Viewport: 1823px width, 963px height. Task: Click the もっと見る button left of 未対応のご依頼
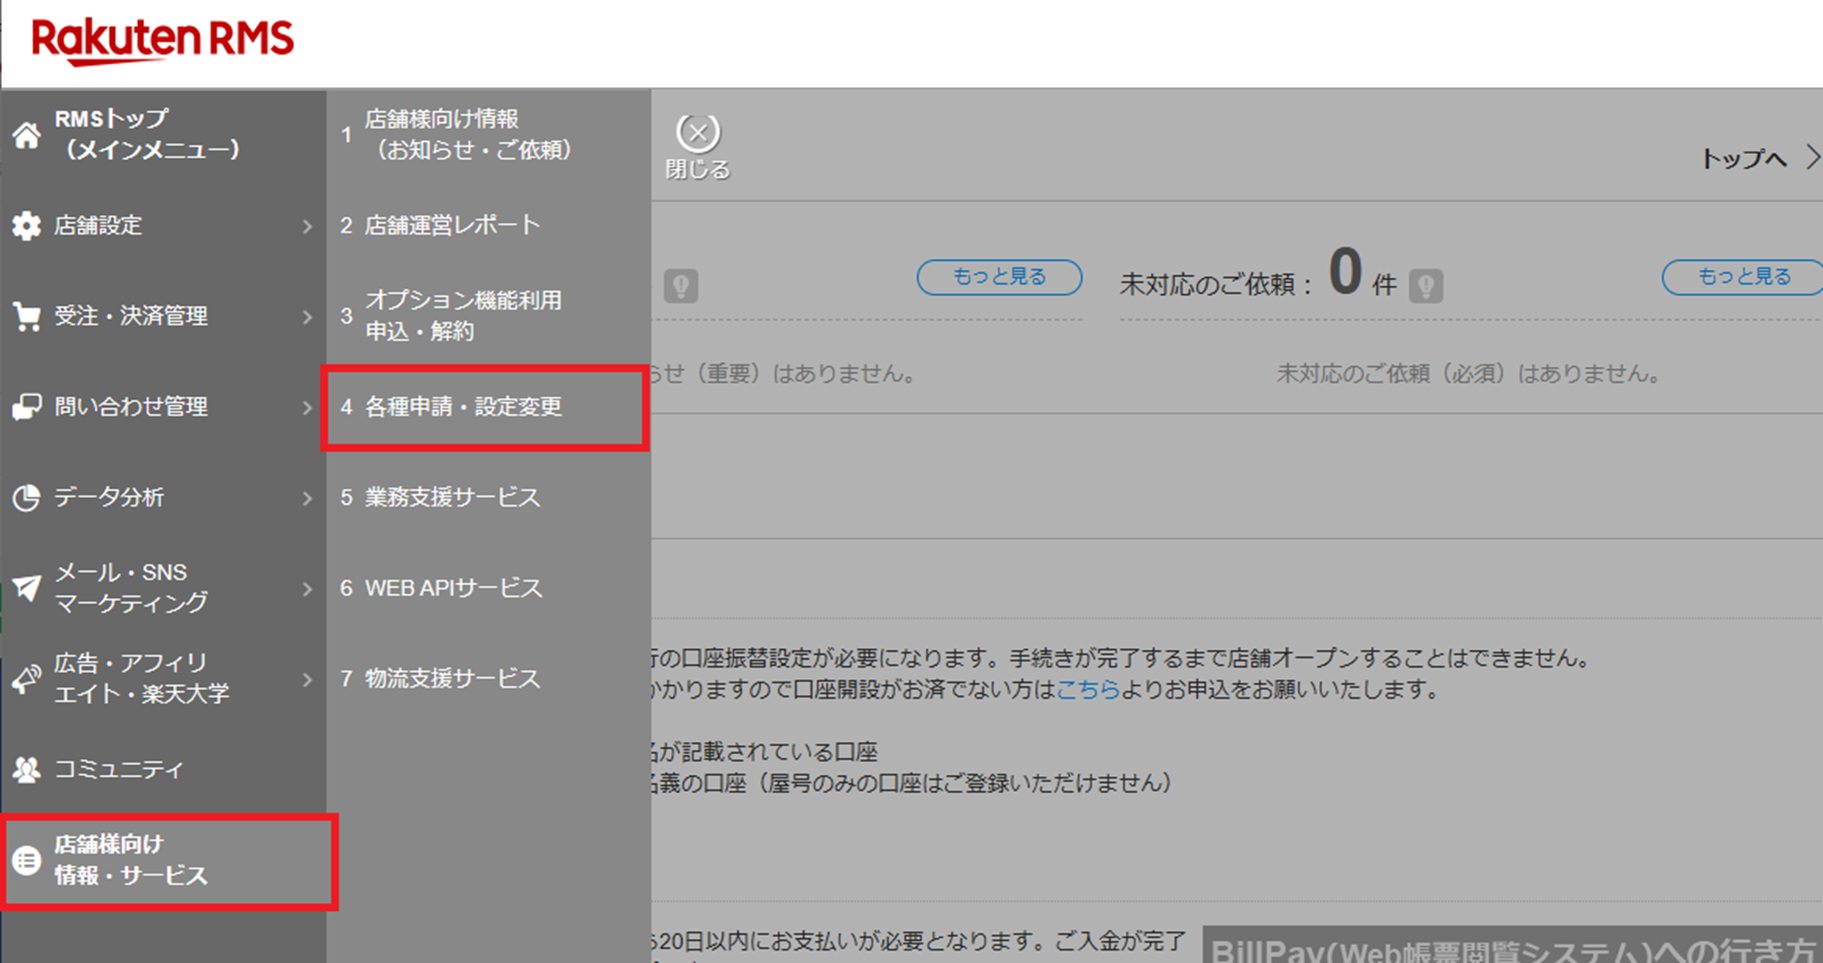pos(999,277)
